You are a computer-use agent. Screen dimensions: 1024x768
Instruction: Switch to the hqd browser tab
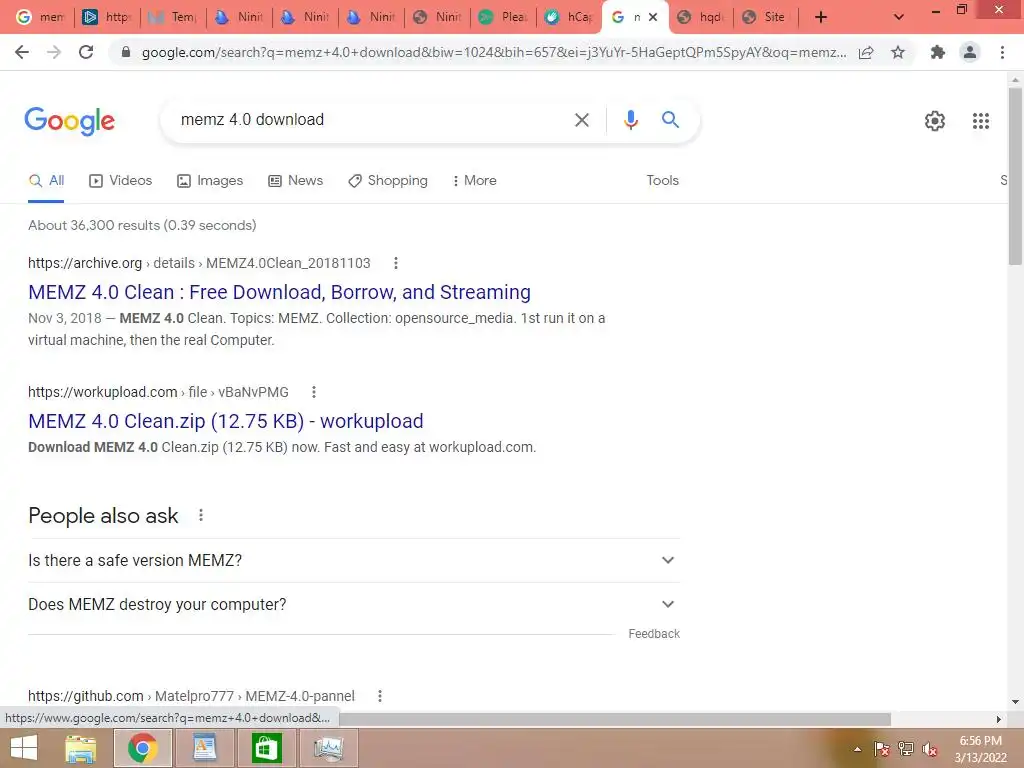[x=701, y=18]
